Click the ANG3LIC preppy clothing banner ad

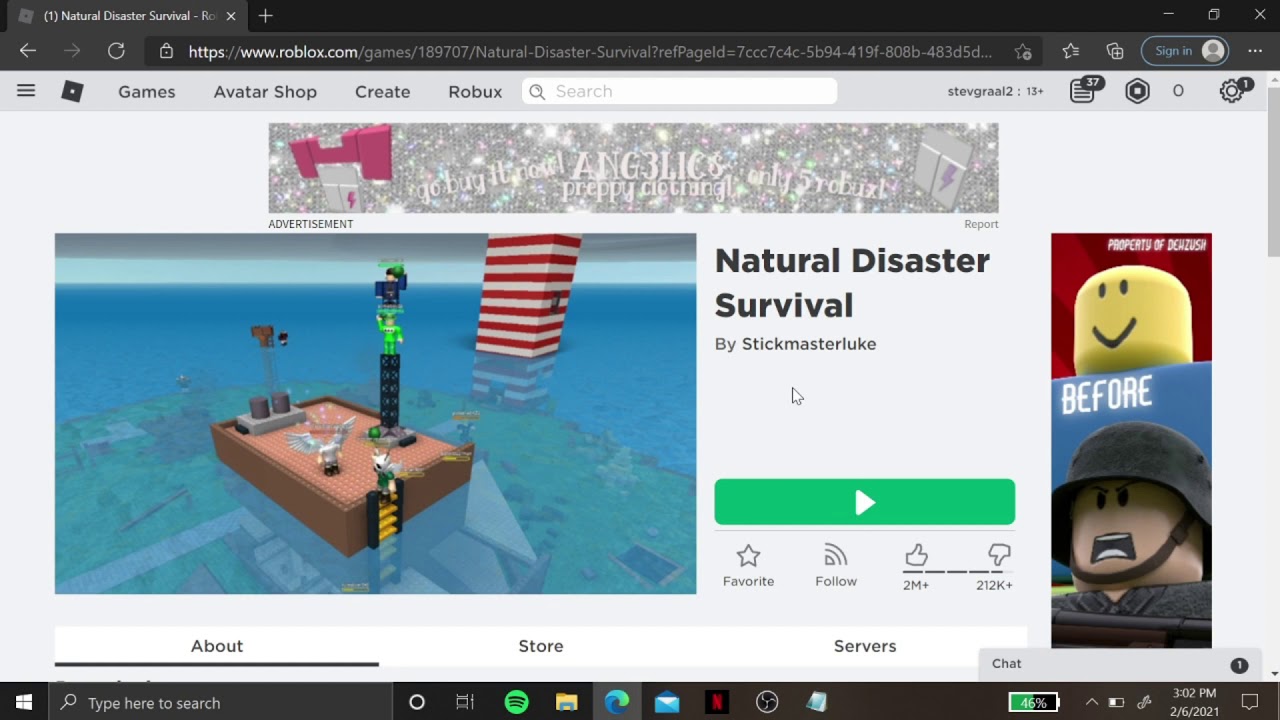[633, 168]
